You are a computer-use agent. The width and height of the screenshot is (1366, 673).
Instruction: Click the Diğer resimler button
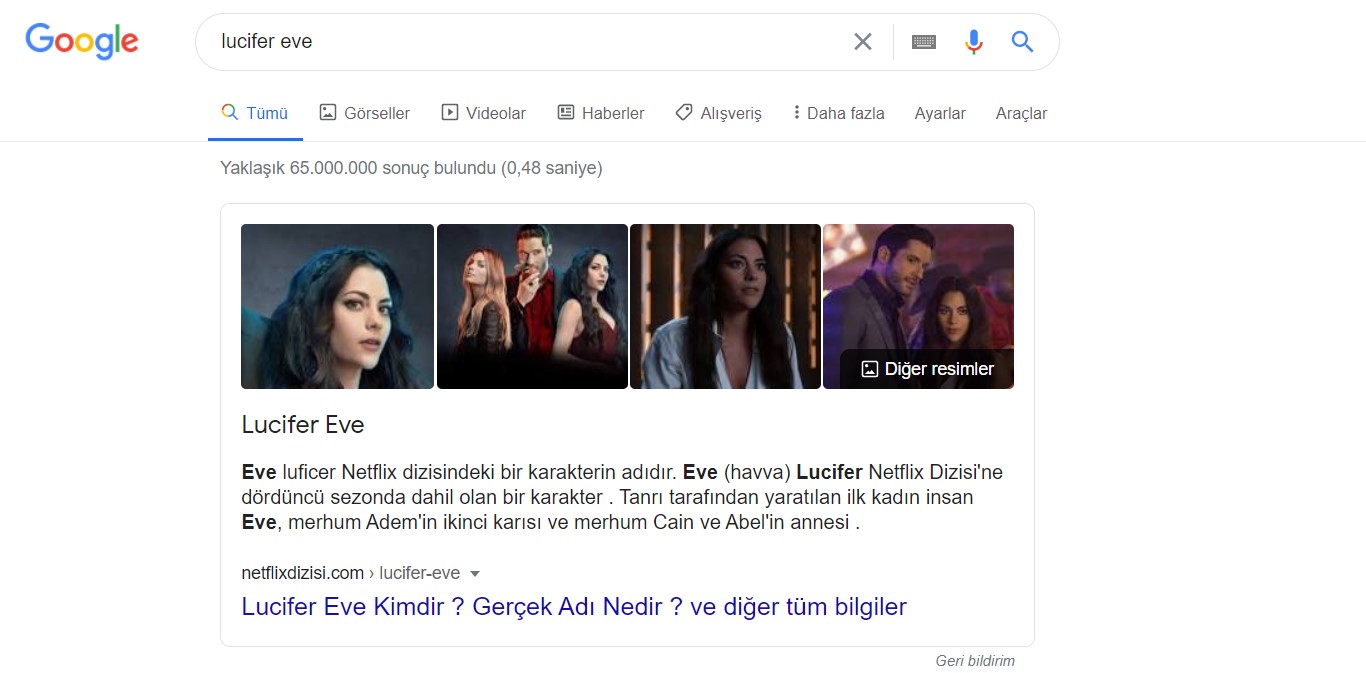[x=927, y=369]
